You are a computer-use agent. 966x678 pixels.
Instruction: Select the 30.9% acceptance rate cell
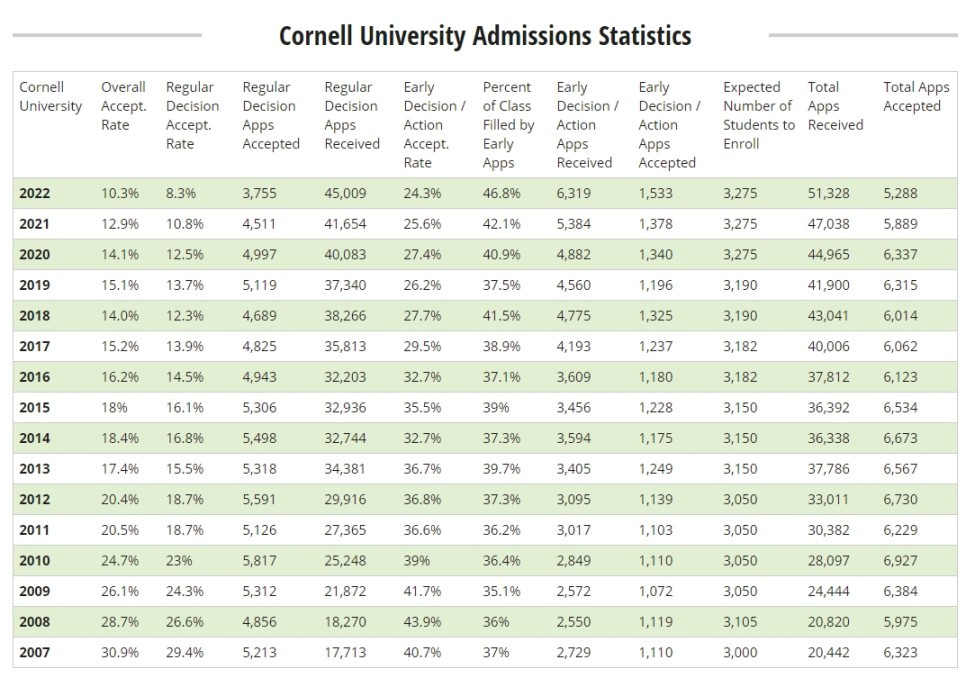(x=120, y=653)
